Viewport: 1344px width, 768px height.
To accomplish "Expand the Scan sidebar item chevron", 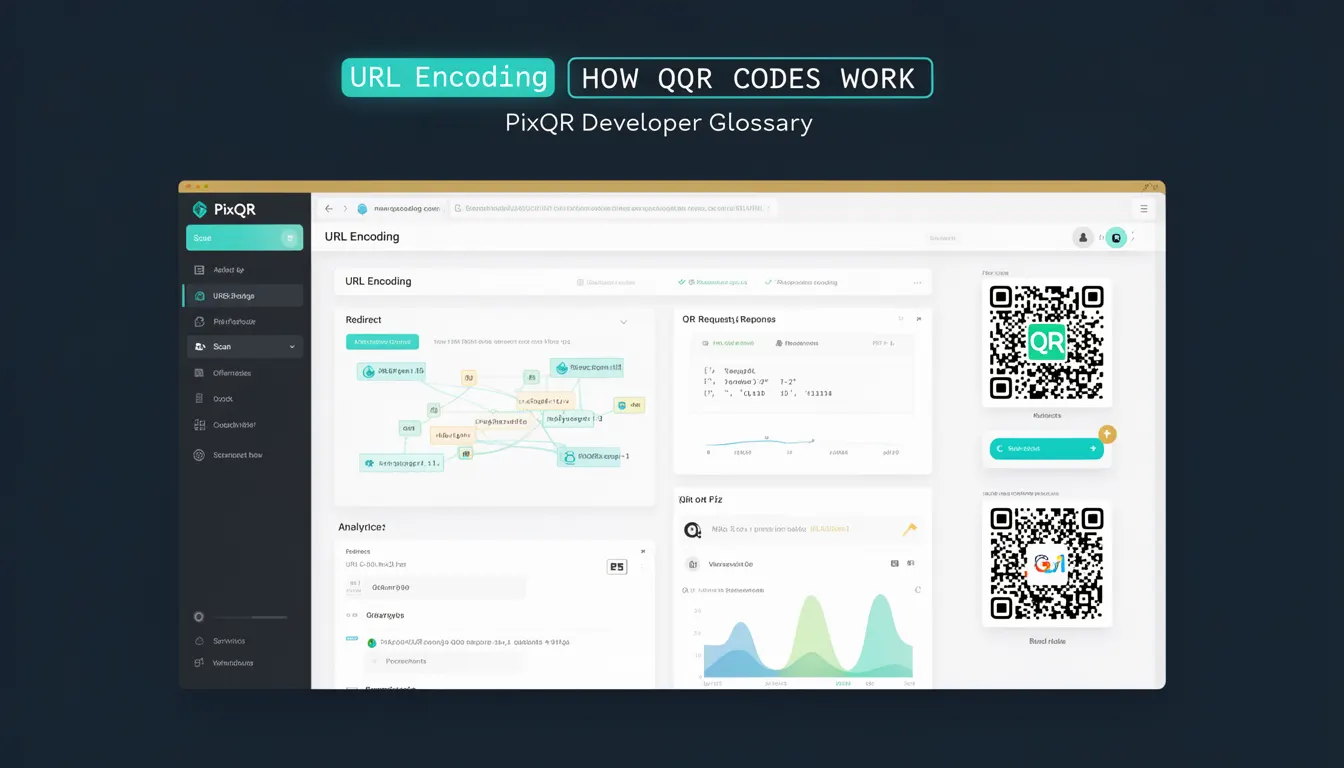I will click(x=292, y=346).
